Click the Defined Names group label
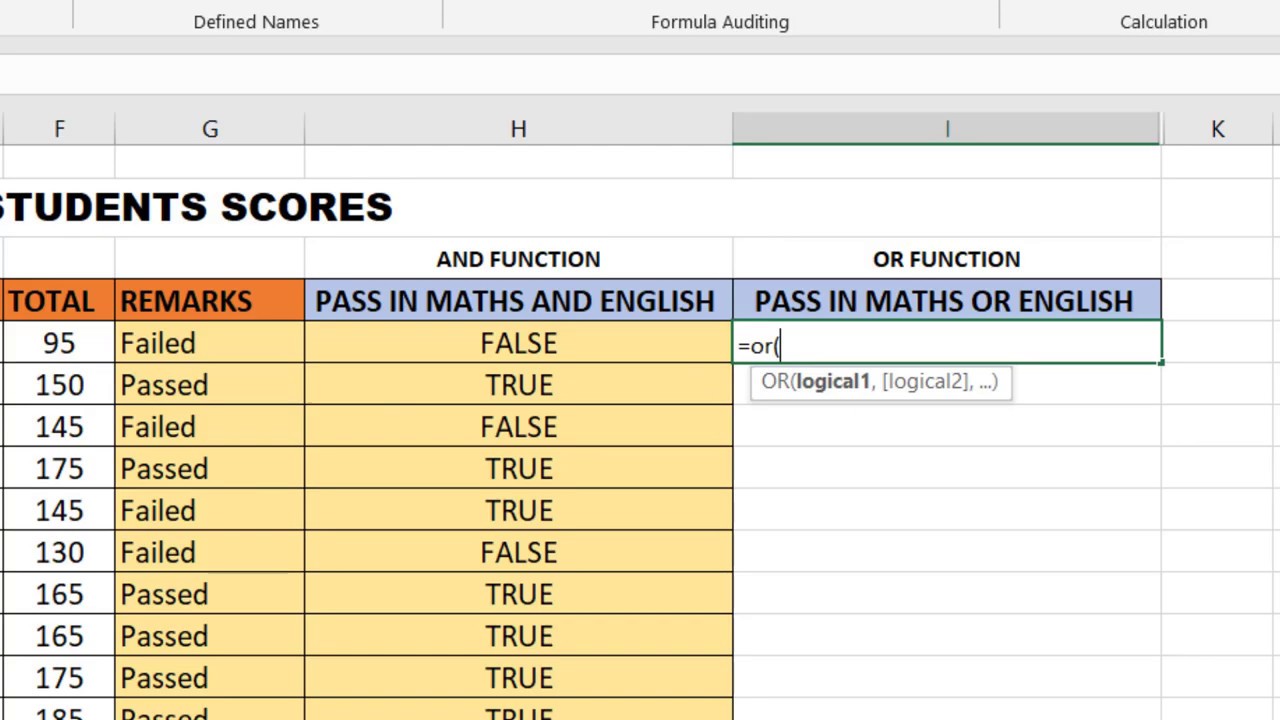This screenshot has height=720, width=1280. (x=256, y=22)
